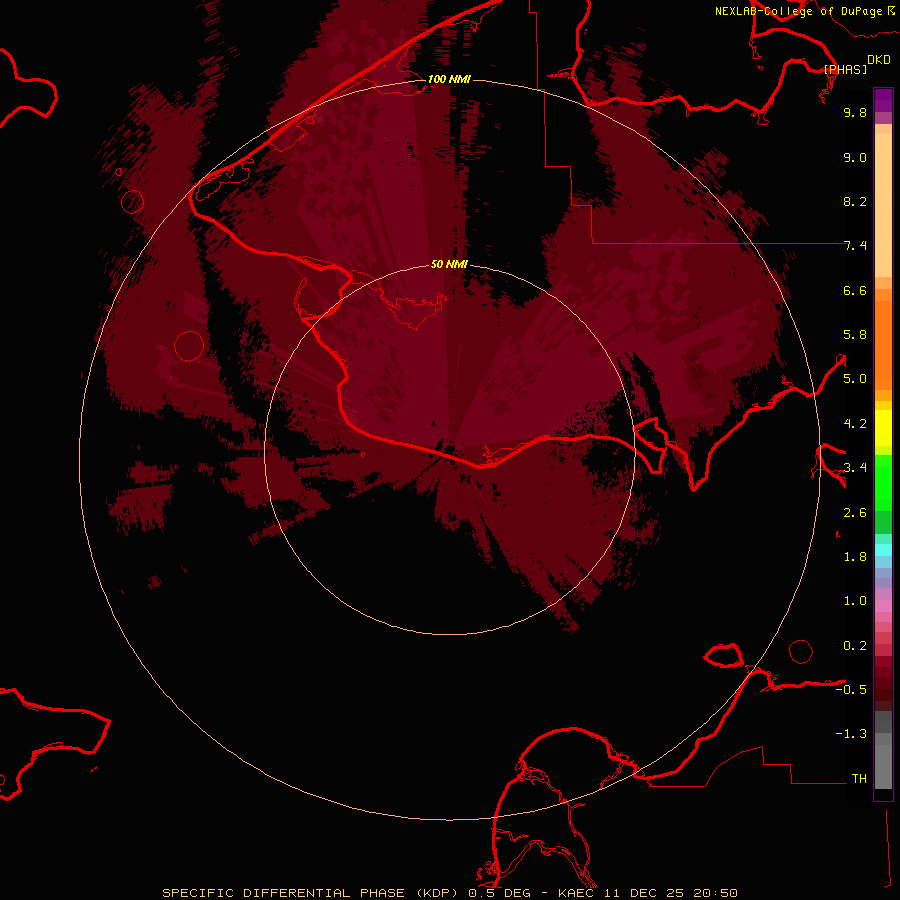Click the [PHAS] legend header
Viewport: 900px width, 900px height.
pos(845,69)
